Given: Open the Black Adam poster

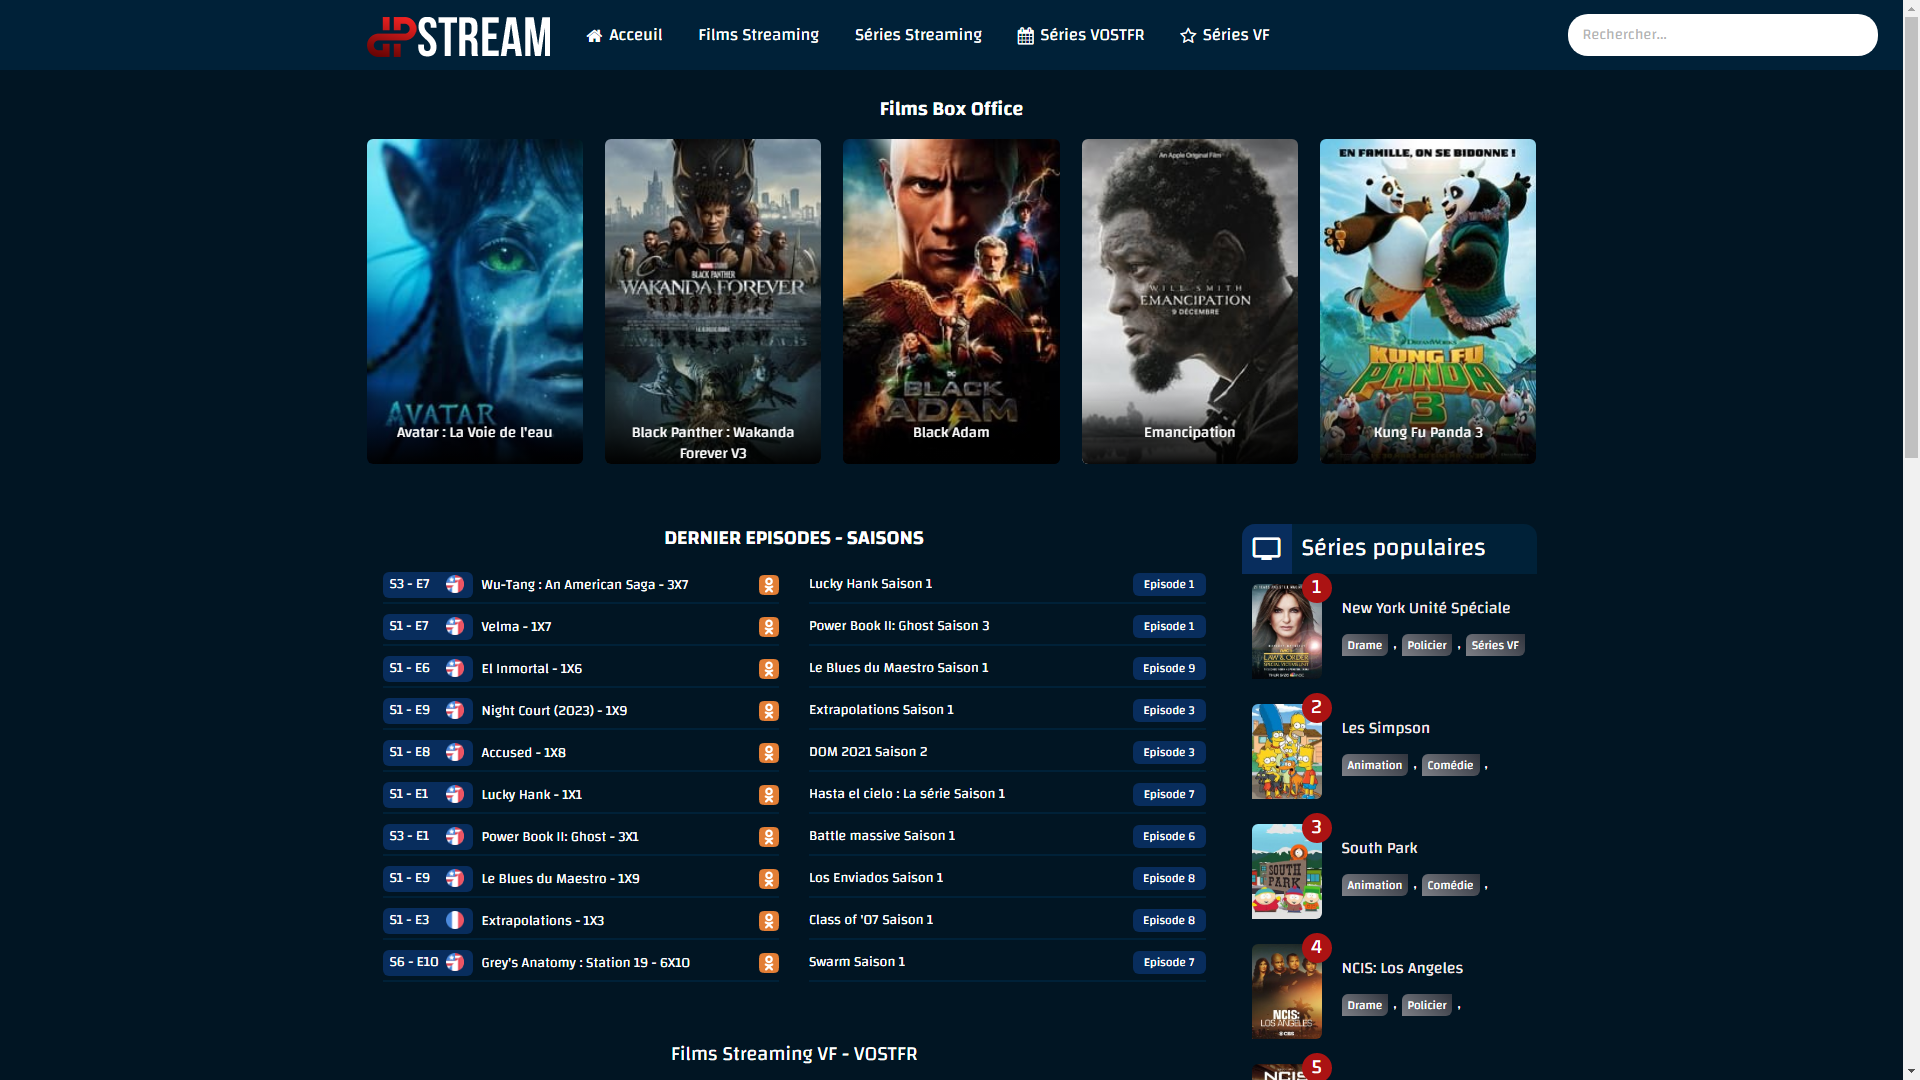Looking at the screenshot, I should click(x=951, y=301).
